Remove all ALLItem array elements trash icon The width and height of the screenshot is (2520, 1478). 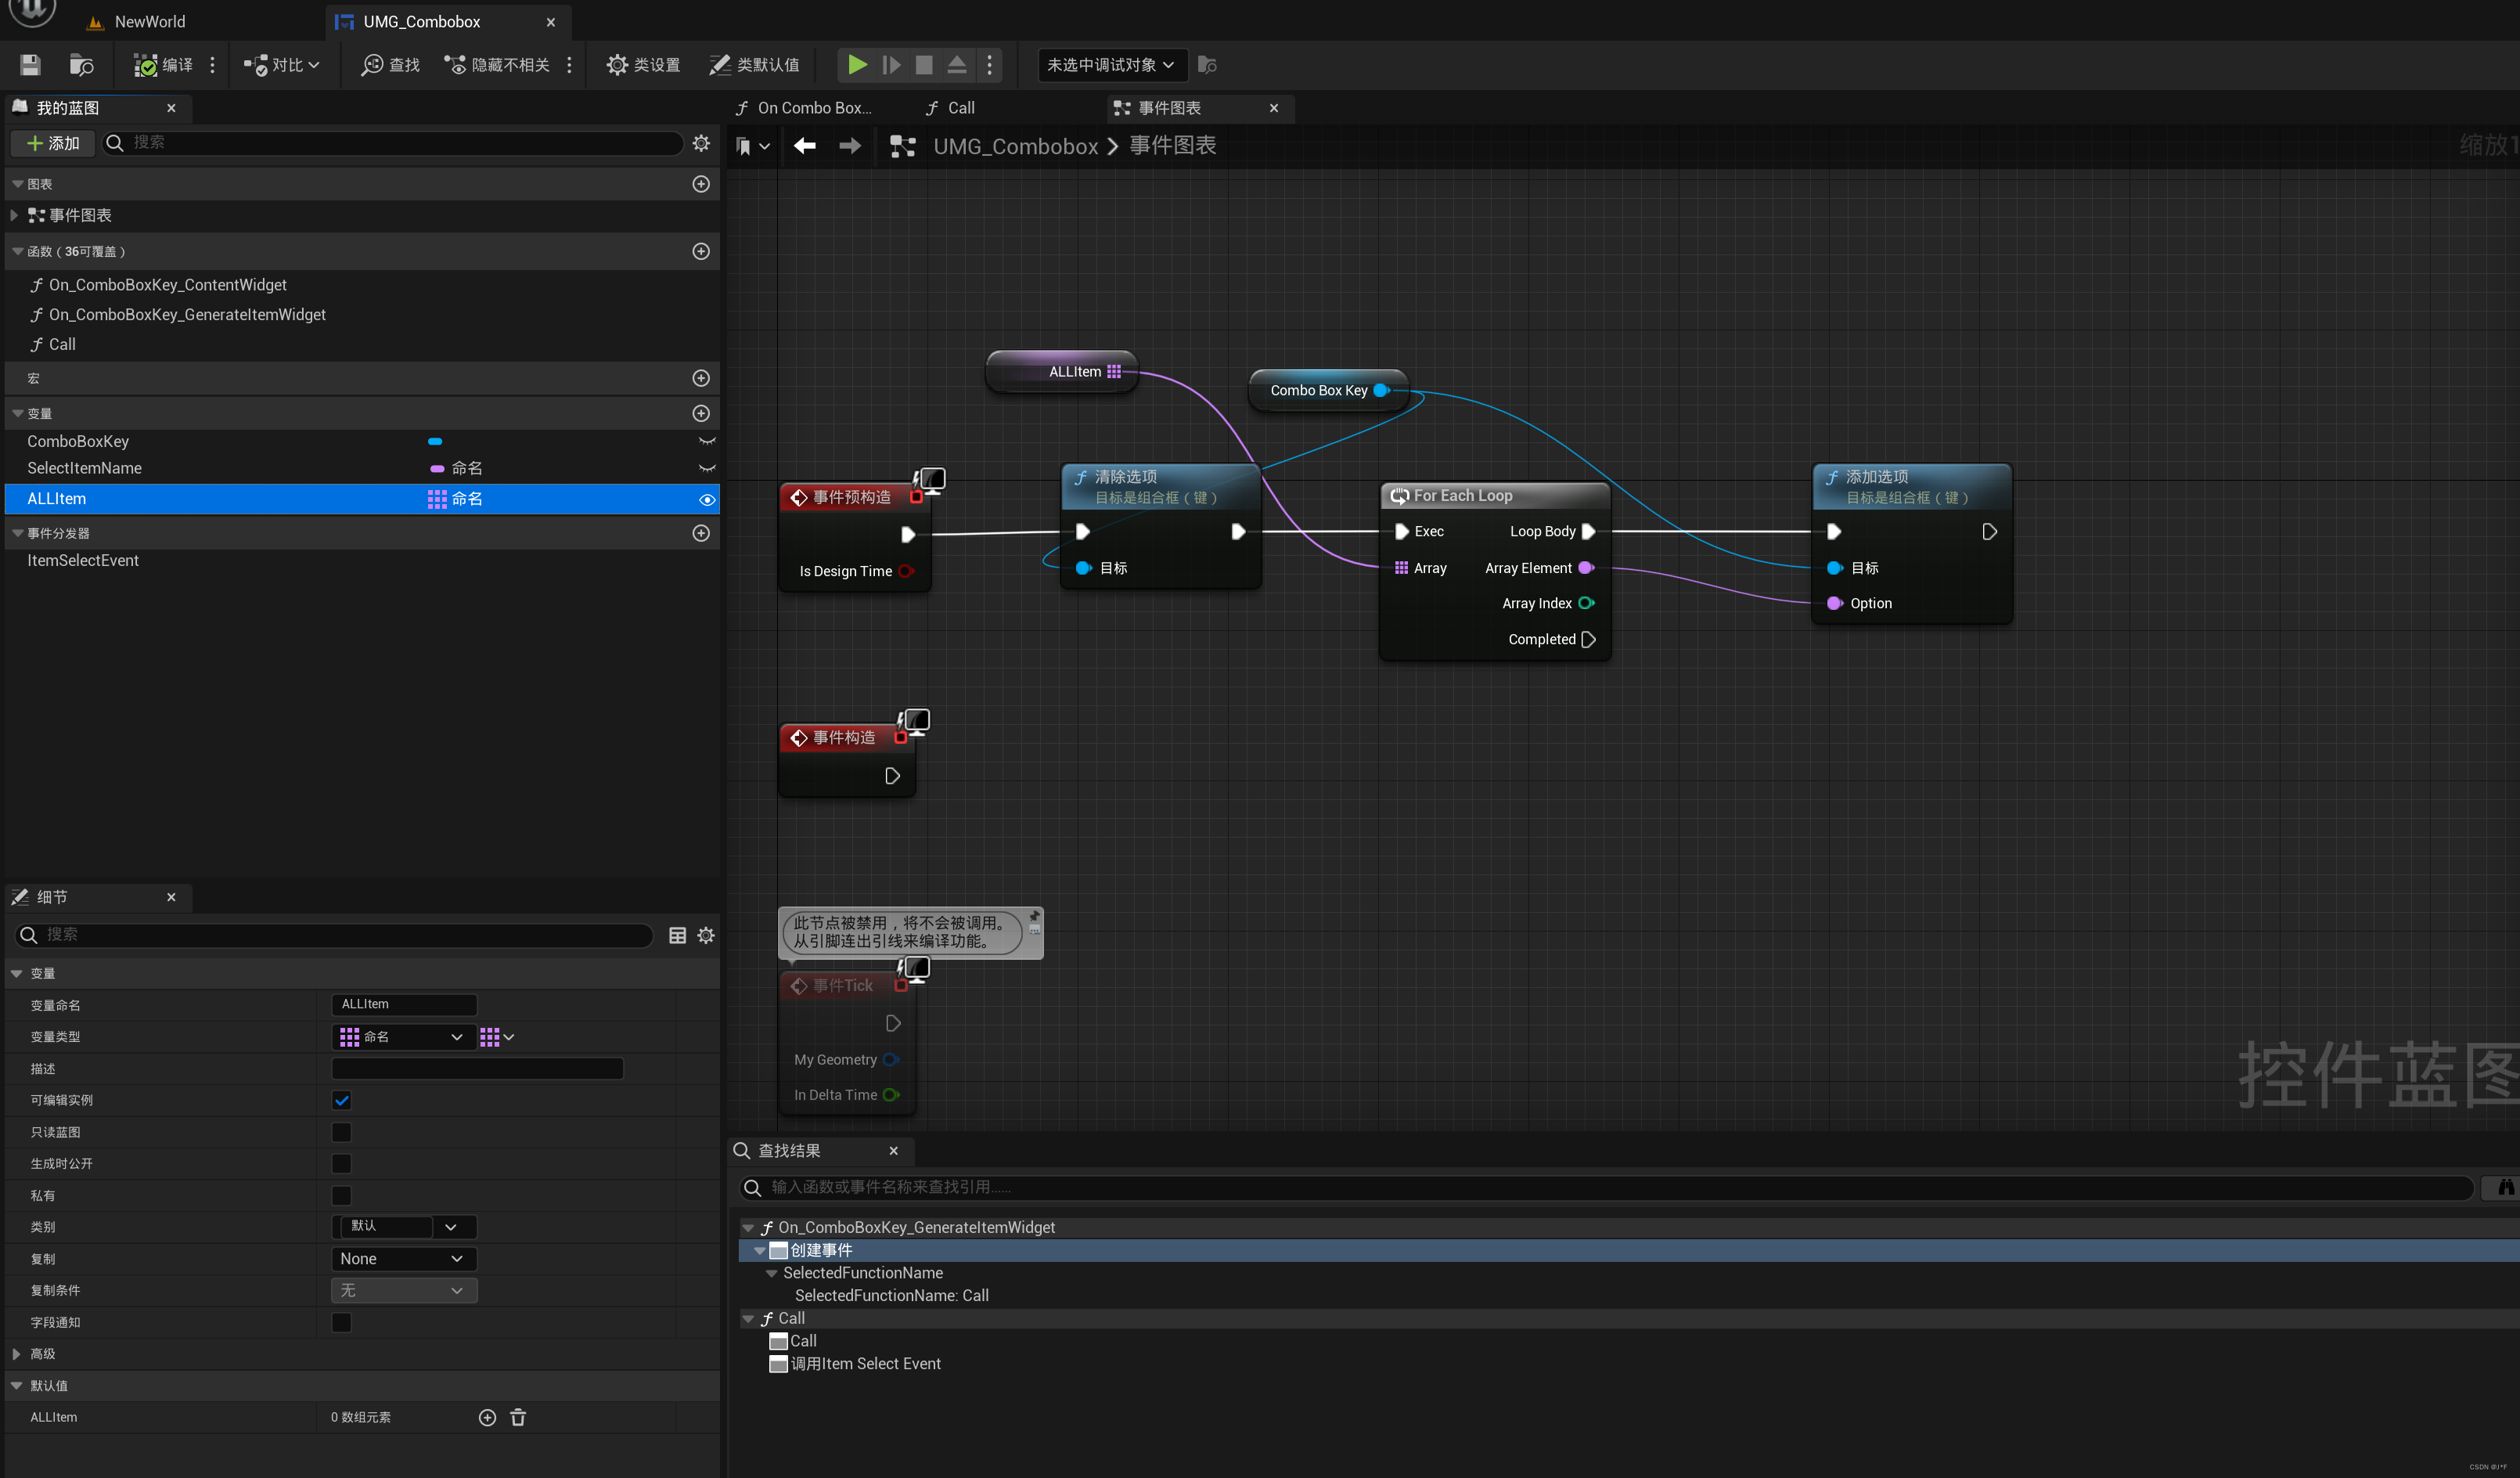[518, 1417]
